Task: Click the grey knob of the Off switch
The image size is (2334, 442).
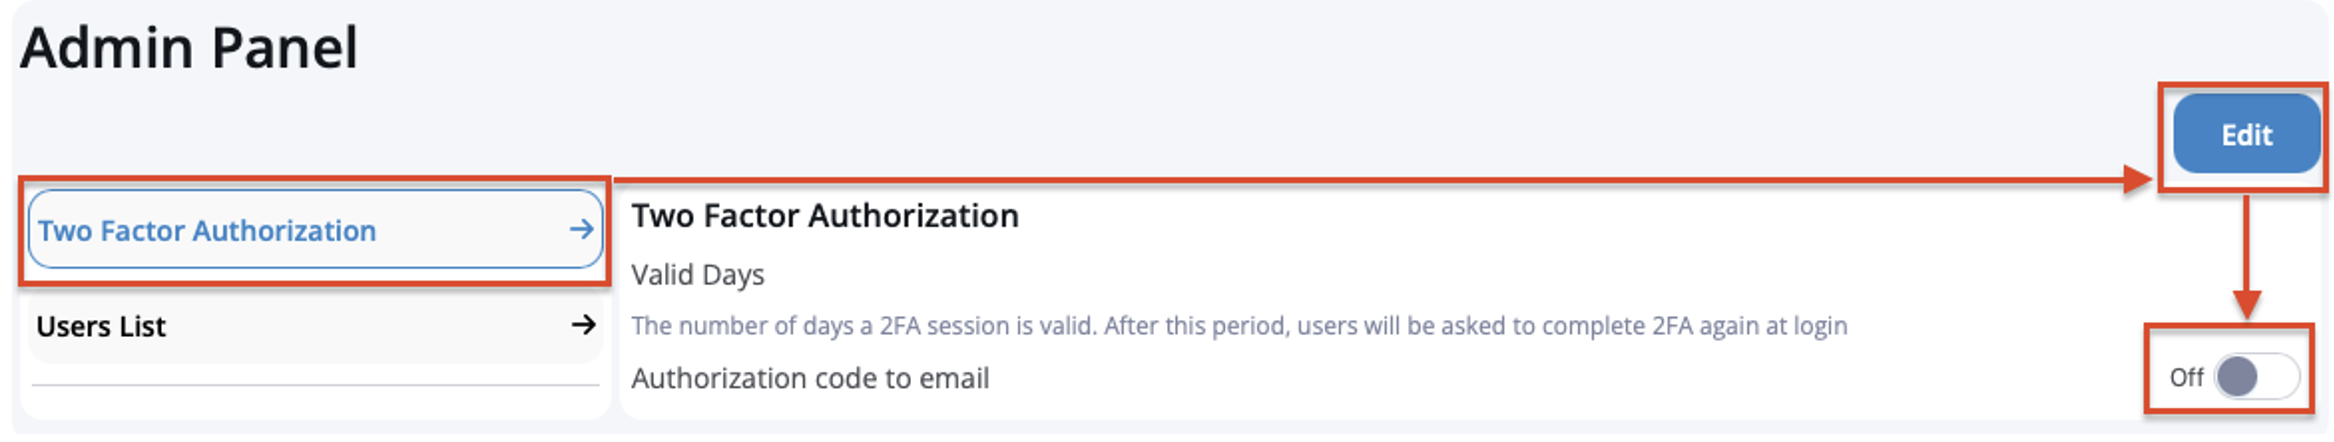Action: tap(2237, 377)
